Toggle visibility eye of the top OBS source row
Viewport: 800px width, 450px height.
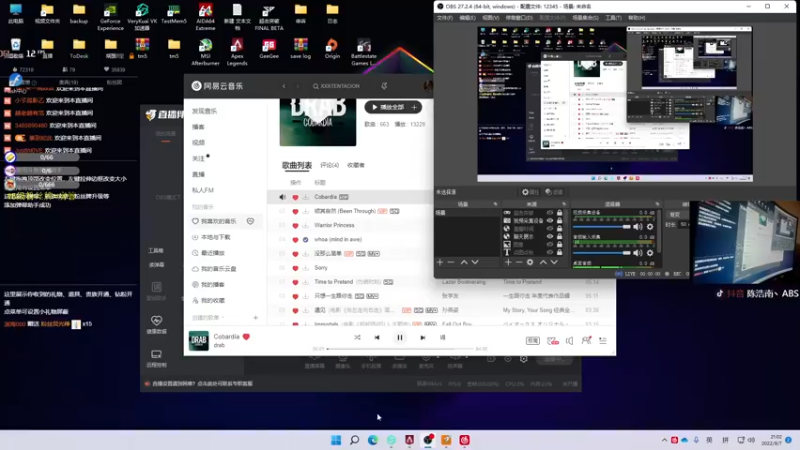click(549, 213)
